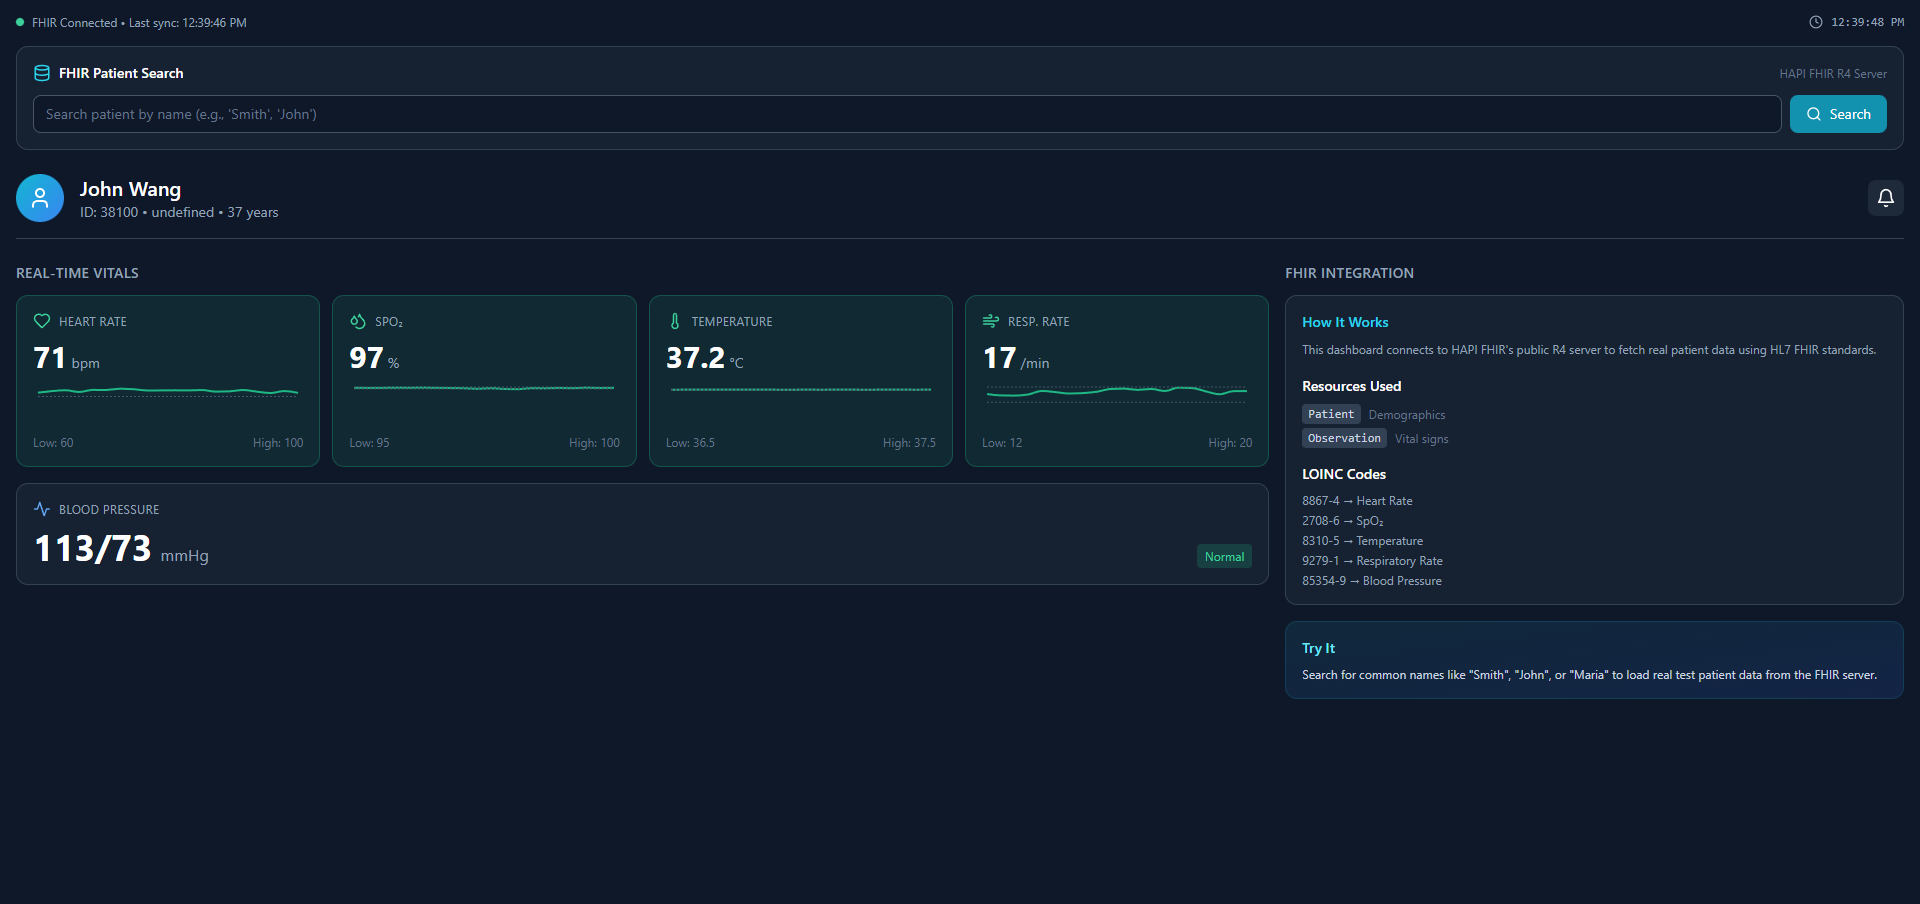Click LOINC code 9279-1 Respiratory Rate

pyautogui.click(x=1372, y=561)
